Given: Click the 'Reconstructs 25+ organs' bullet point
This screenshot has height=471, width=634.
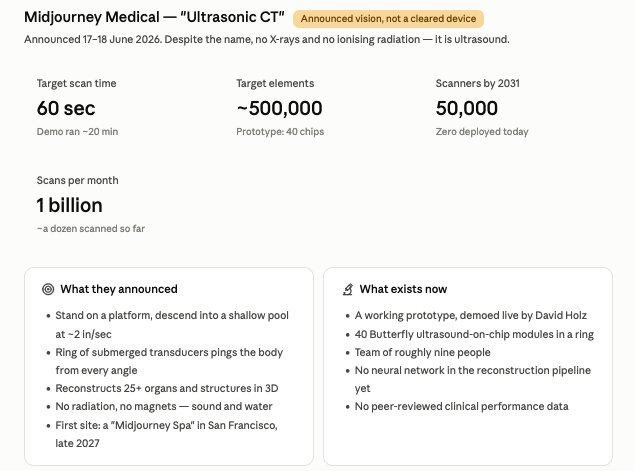Looking at the screenshot, I should 167,389.
